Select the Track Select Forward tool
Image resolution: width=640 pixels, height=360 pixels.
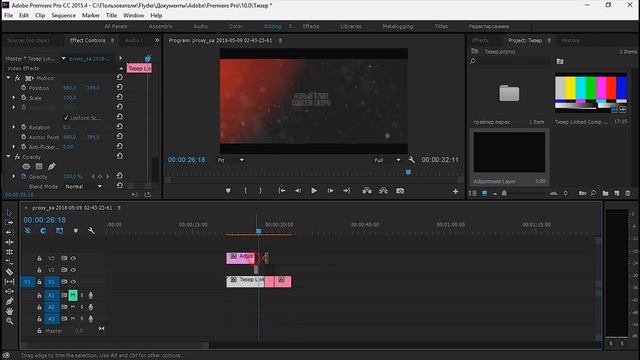[9, 223]
